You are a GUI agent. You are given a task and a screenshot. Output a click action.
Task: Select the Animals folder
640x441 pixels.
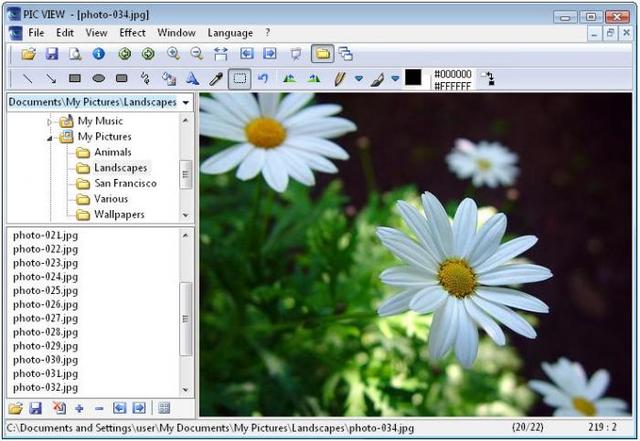(113, 152)
